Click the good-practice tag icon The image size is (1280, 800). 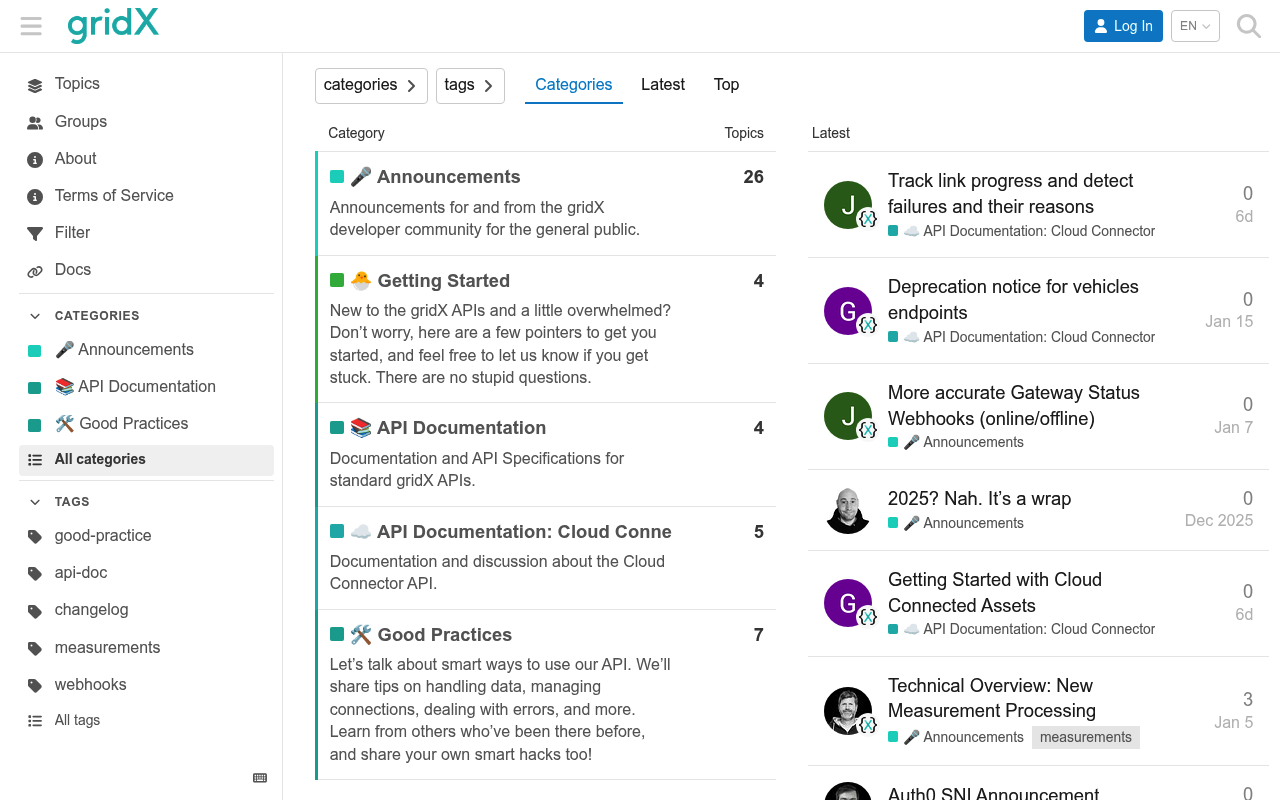pos(35,536)
